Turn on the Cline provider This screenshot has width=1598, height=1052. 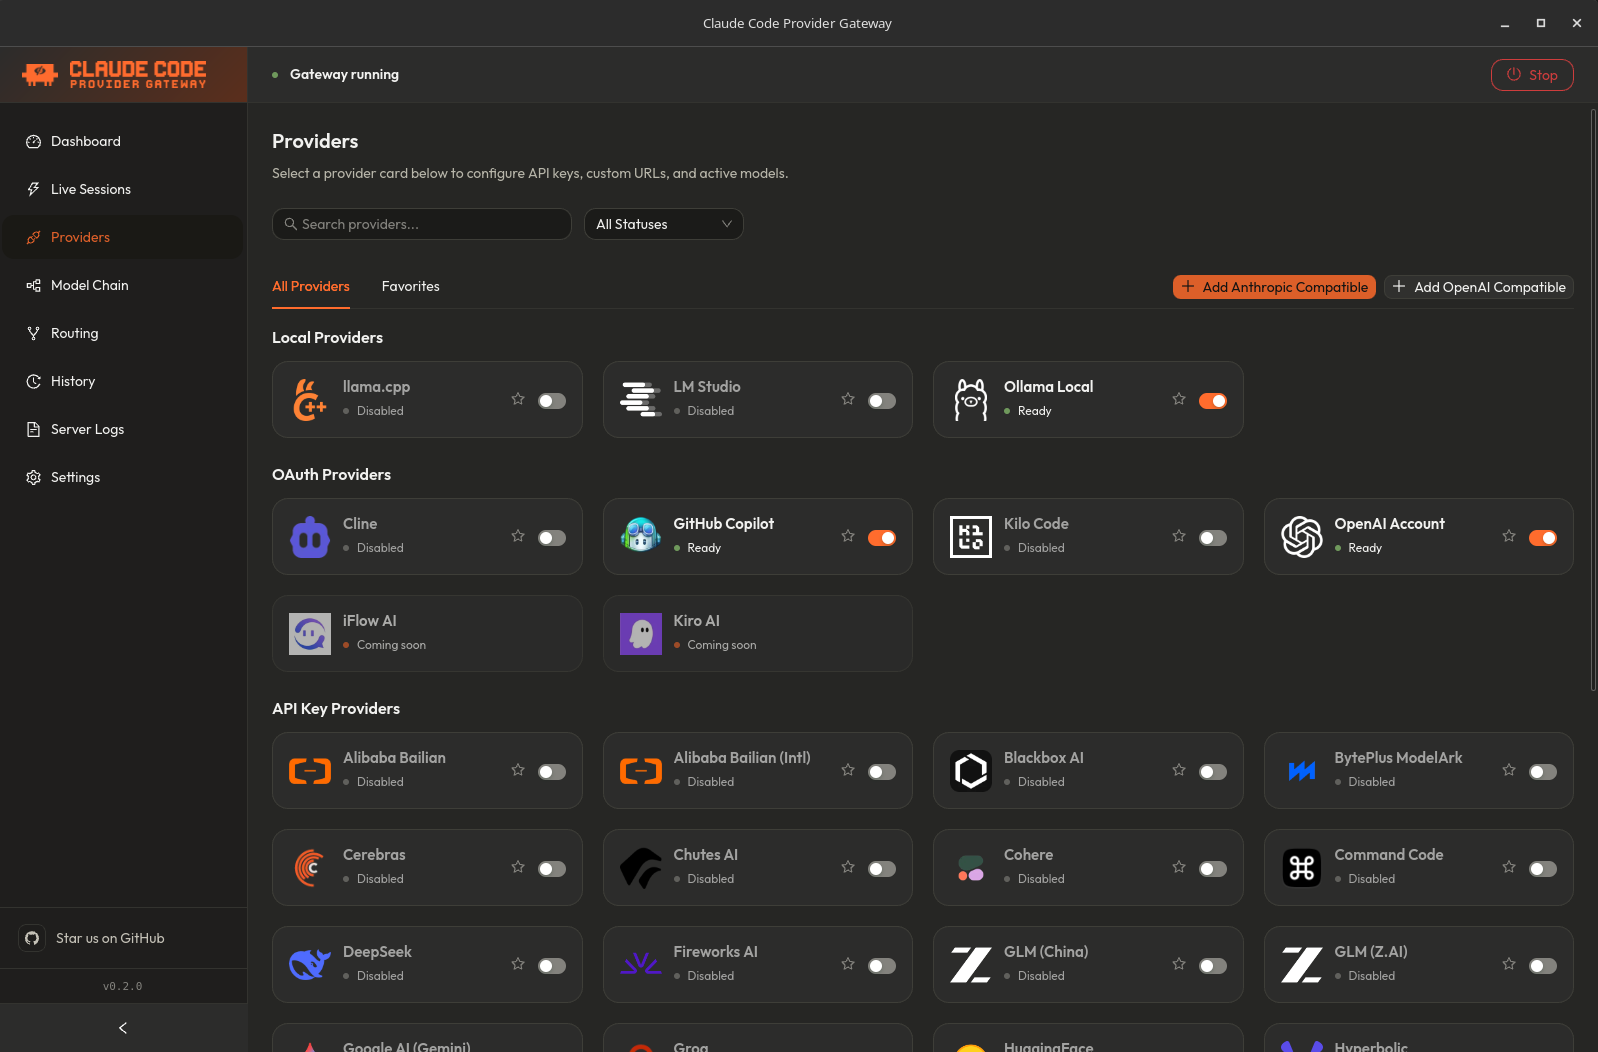pyautogui.click(x=552, y=538)
